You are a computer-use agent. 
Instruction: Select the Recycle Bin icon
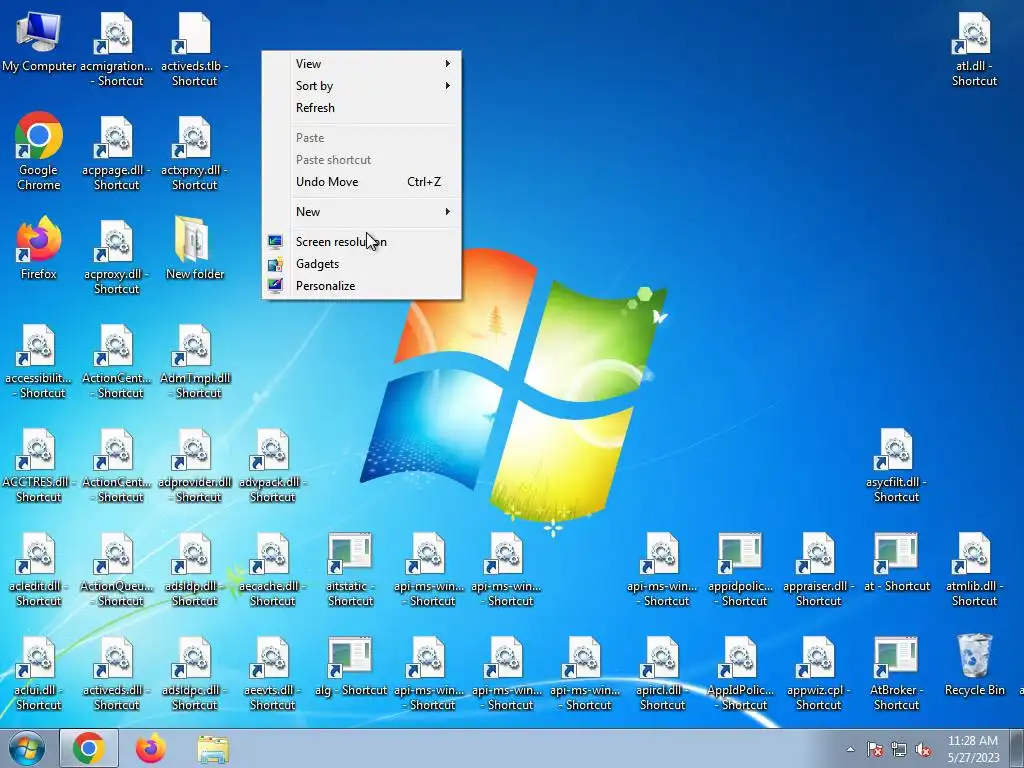[974, 664]
